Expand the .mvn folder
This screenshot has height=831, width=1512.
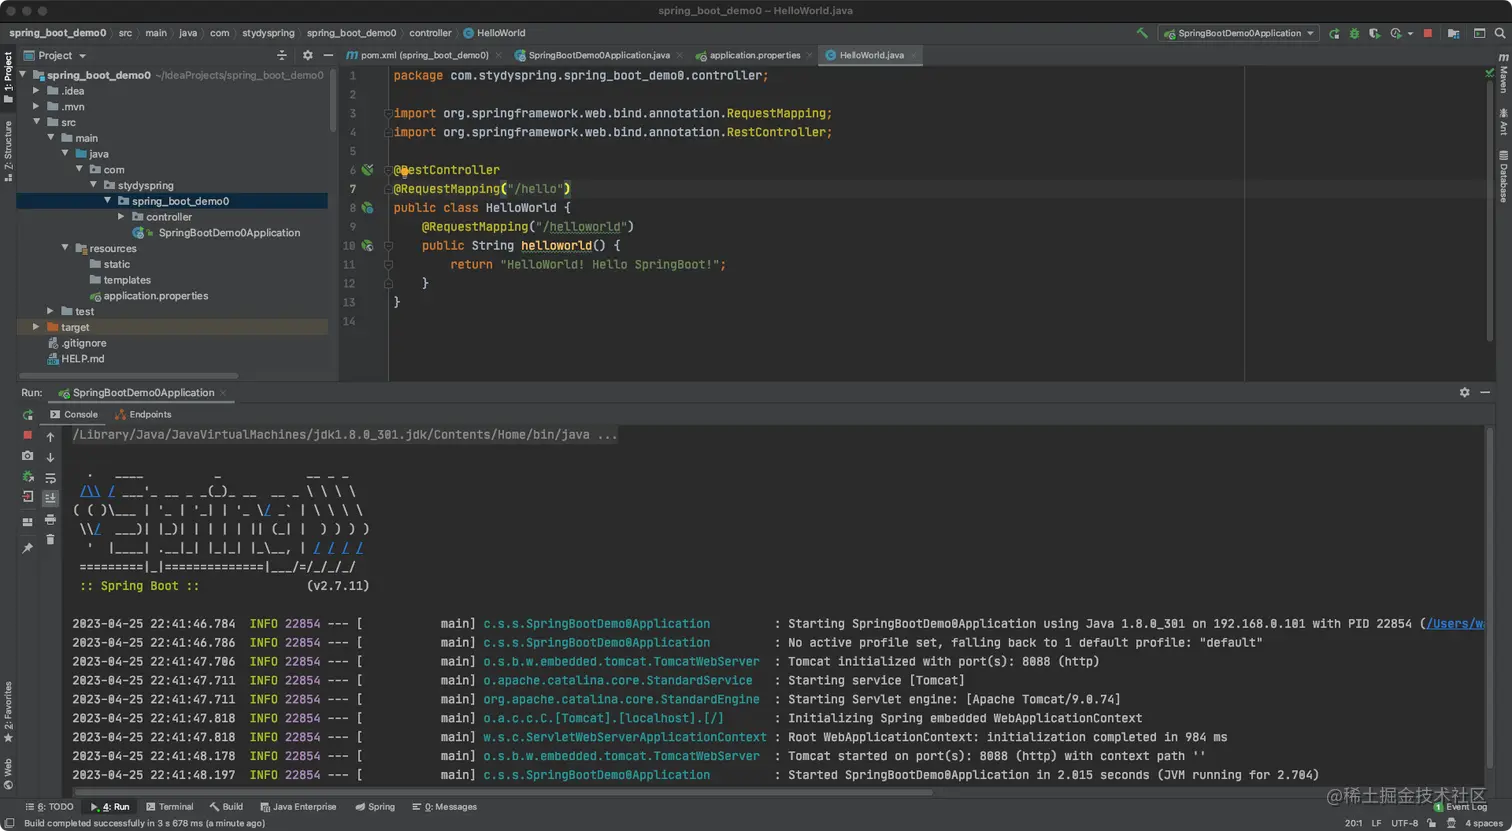coord(36,106)
